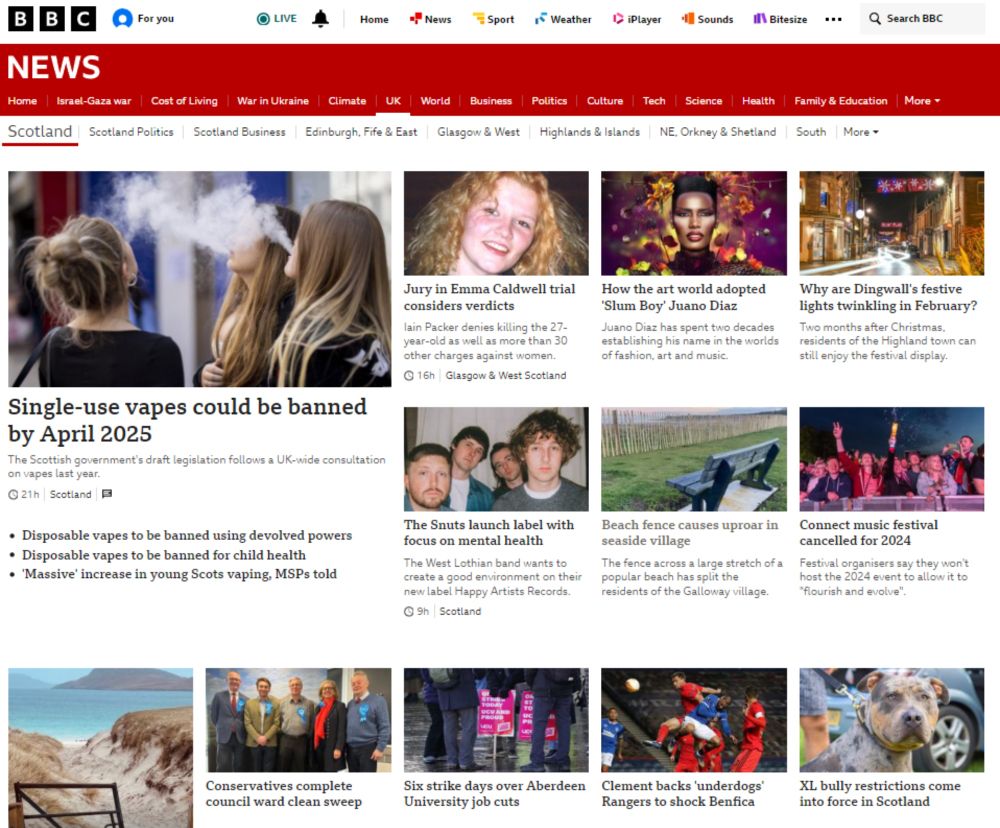1000x828 pixels.
Task: Click the Rangers football match photo
Action: (694, 720)
